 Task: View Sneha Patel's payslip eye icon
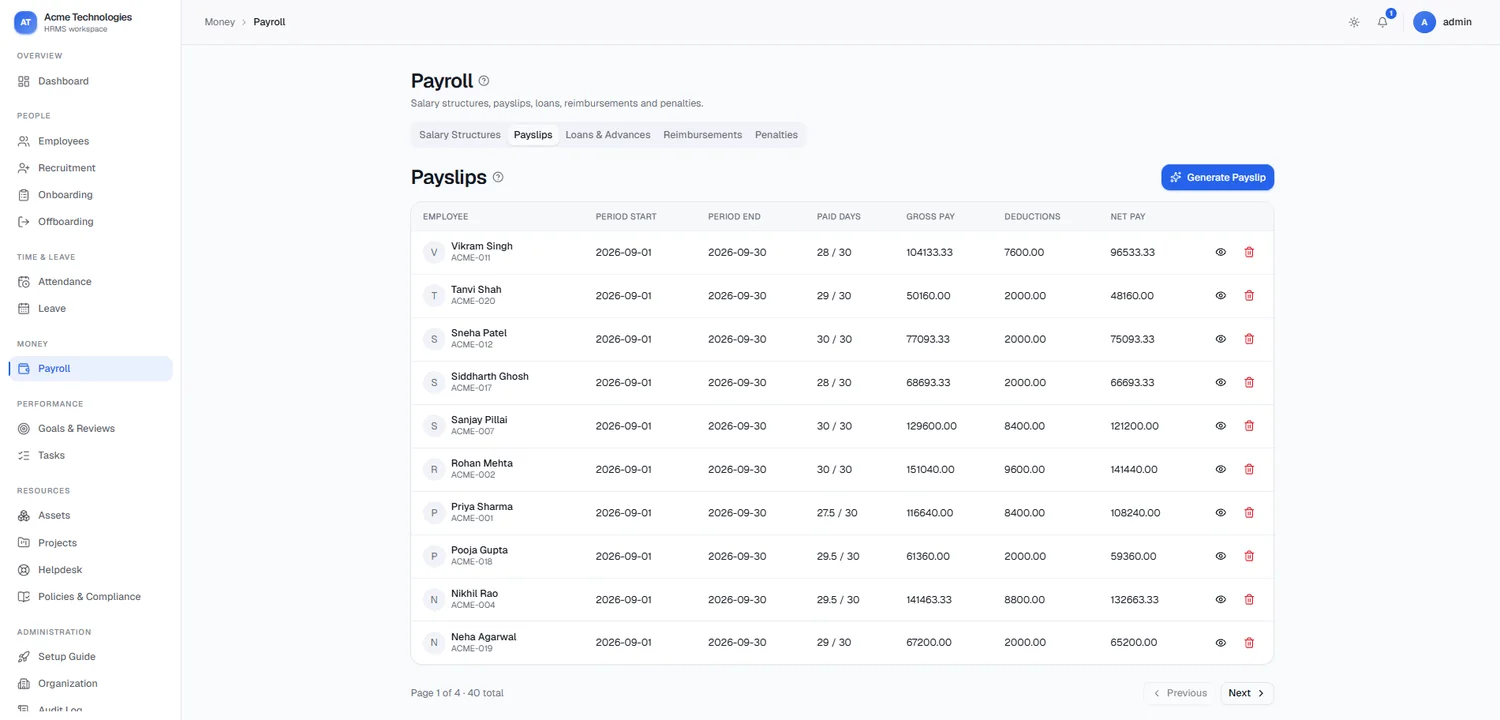click(1220, 339)
